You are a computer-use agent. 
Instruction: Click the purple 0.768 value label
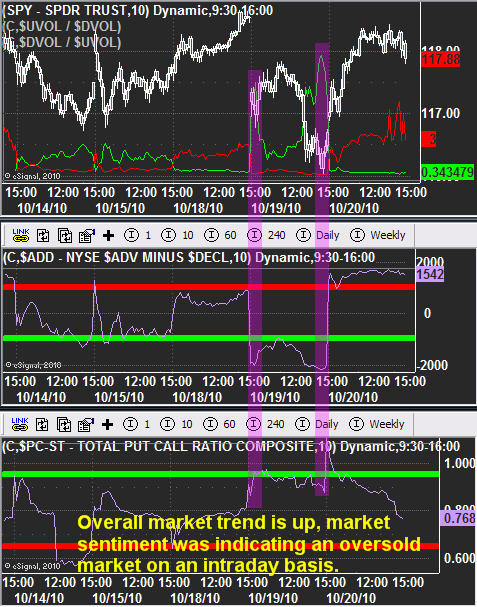pos(458,518)
